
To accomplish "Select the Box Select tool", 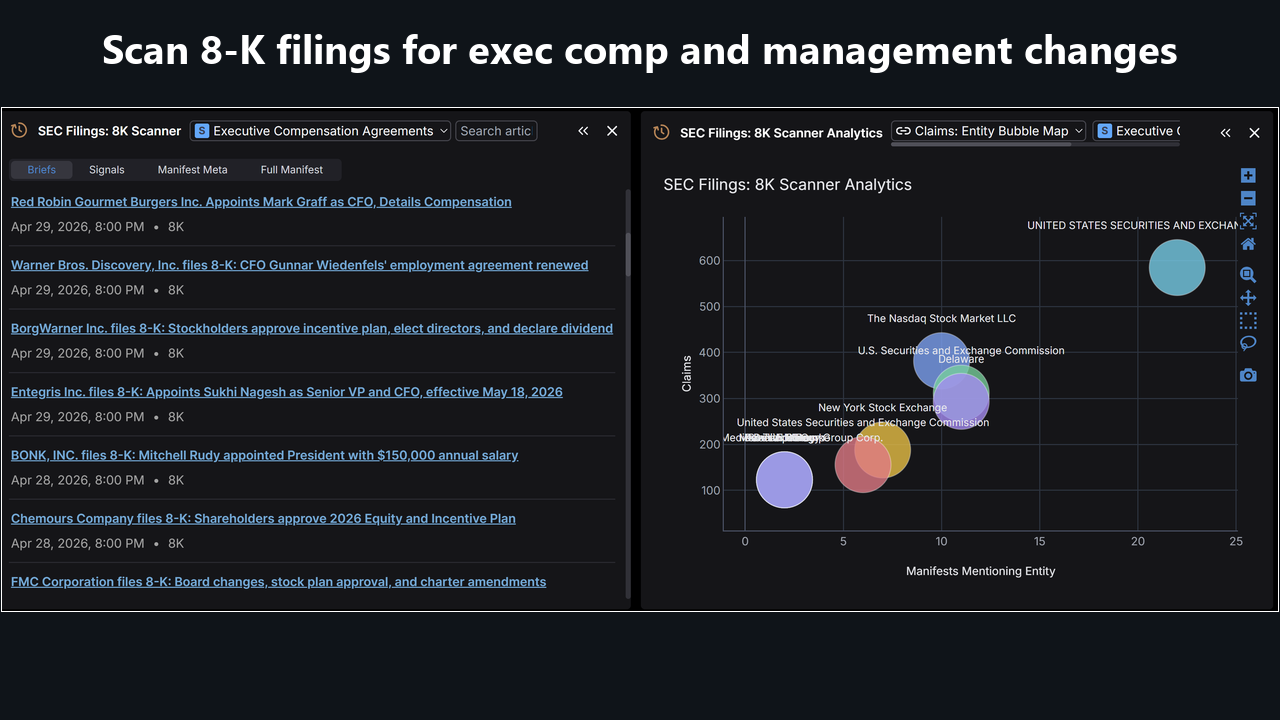I will coord(1248,321).
